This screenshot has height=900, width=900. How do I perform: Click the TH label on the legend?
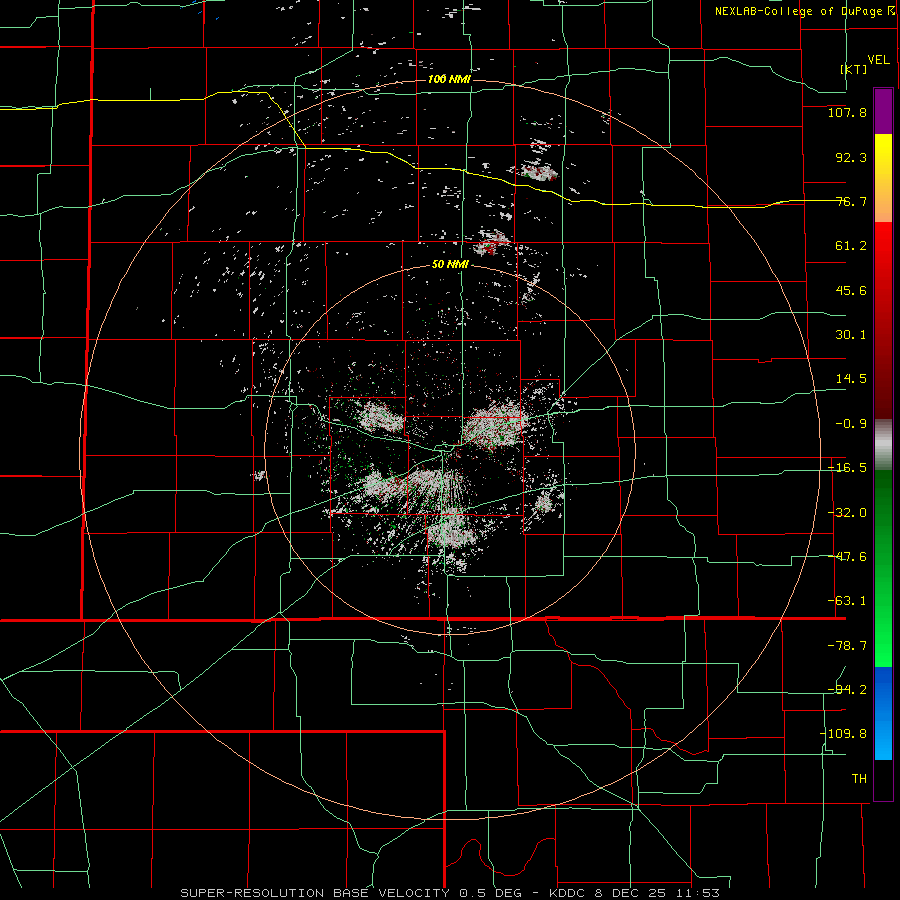click(859, 778)
